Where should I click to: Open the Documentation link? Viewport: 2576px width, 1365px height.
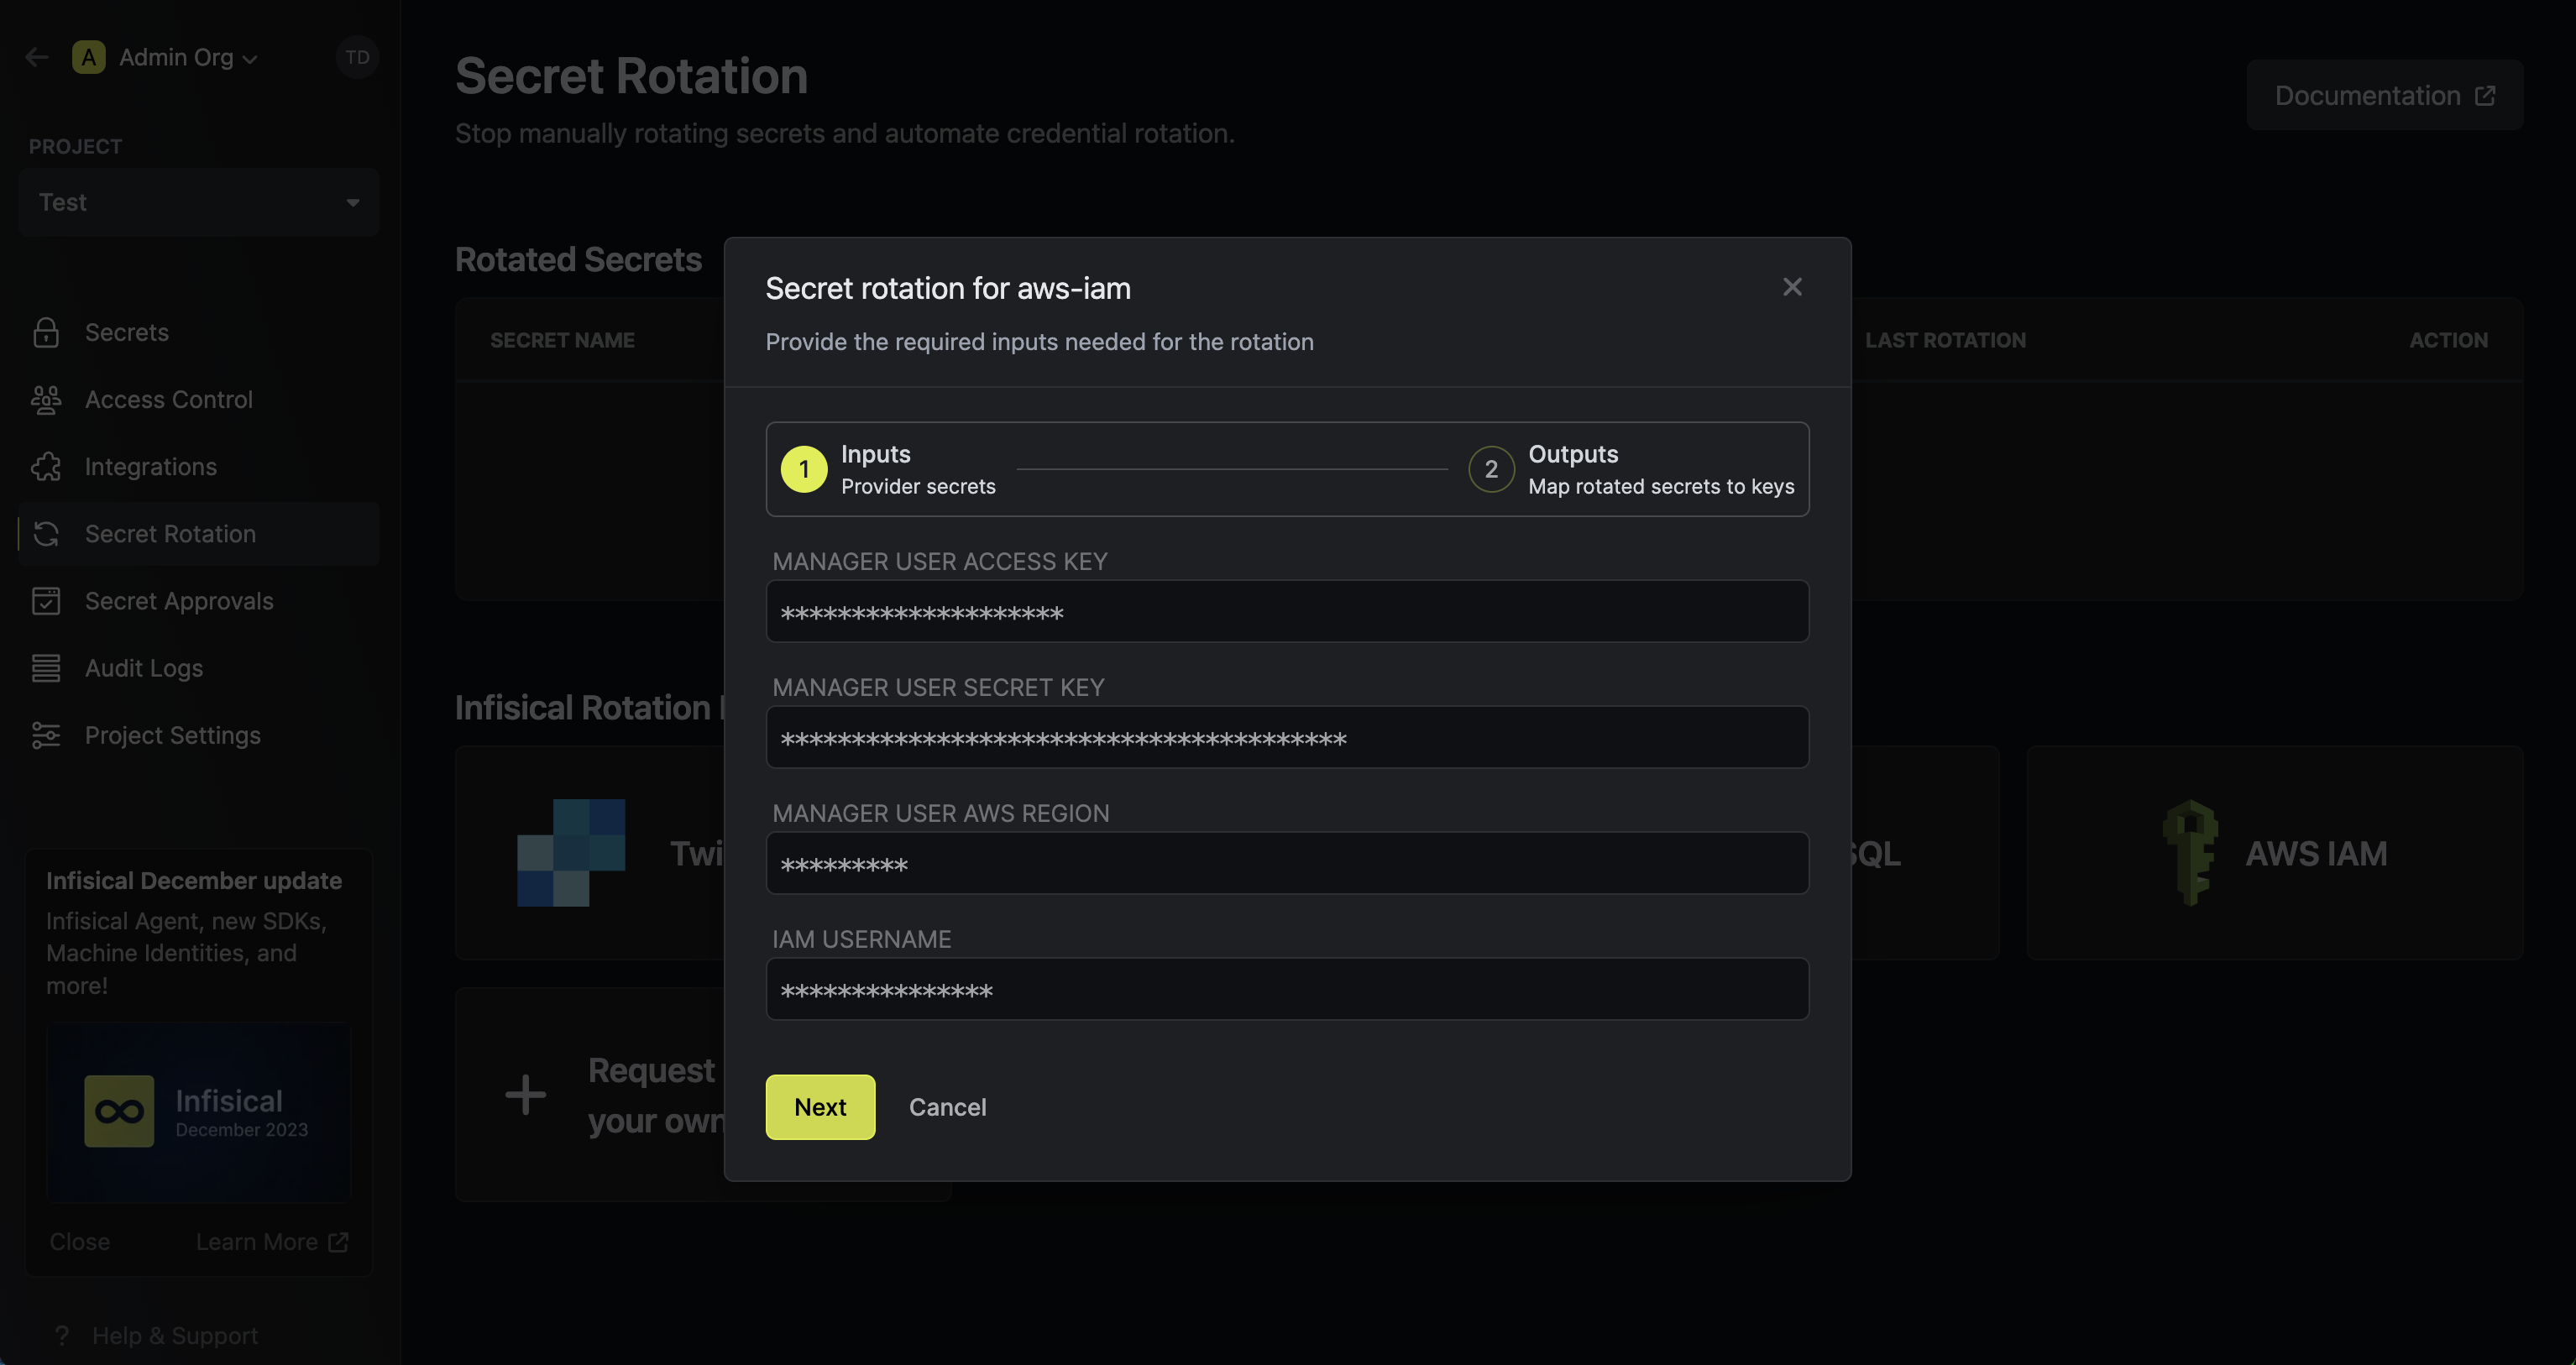(x=2384, y=96)
